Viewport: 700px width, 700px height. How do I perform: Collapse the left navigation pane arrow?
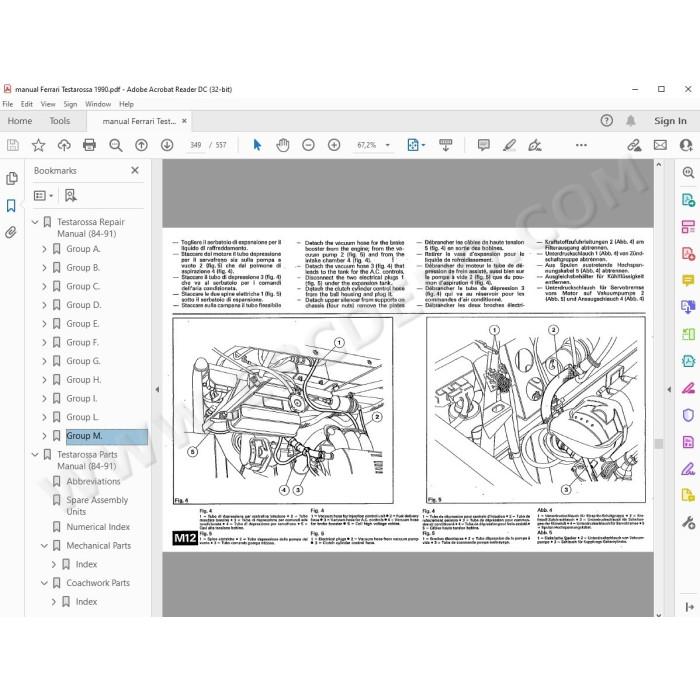(x=157, y=389)
